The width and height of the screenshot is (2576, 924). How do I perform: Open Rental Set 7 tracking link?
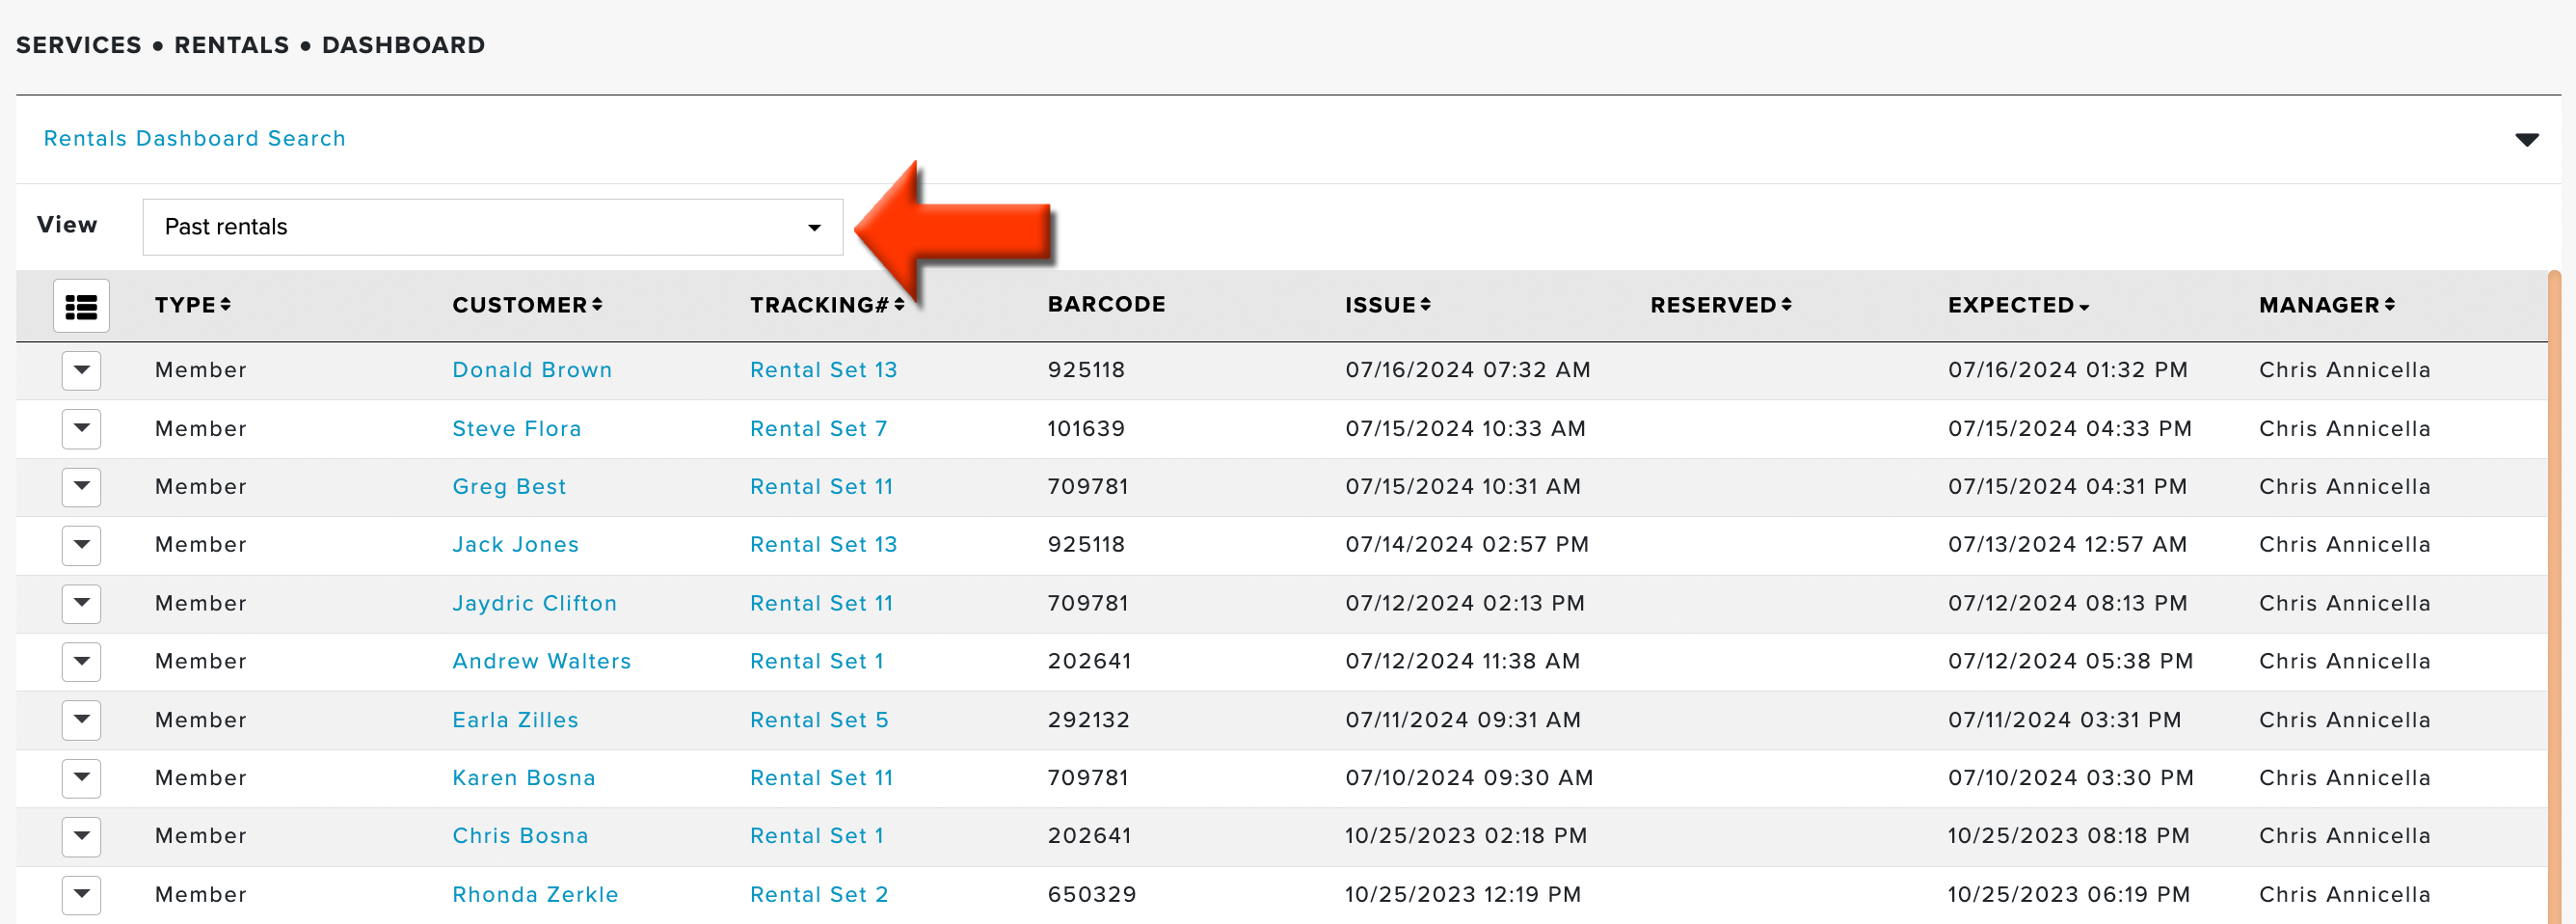coord(818,429)
